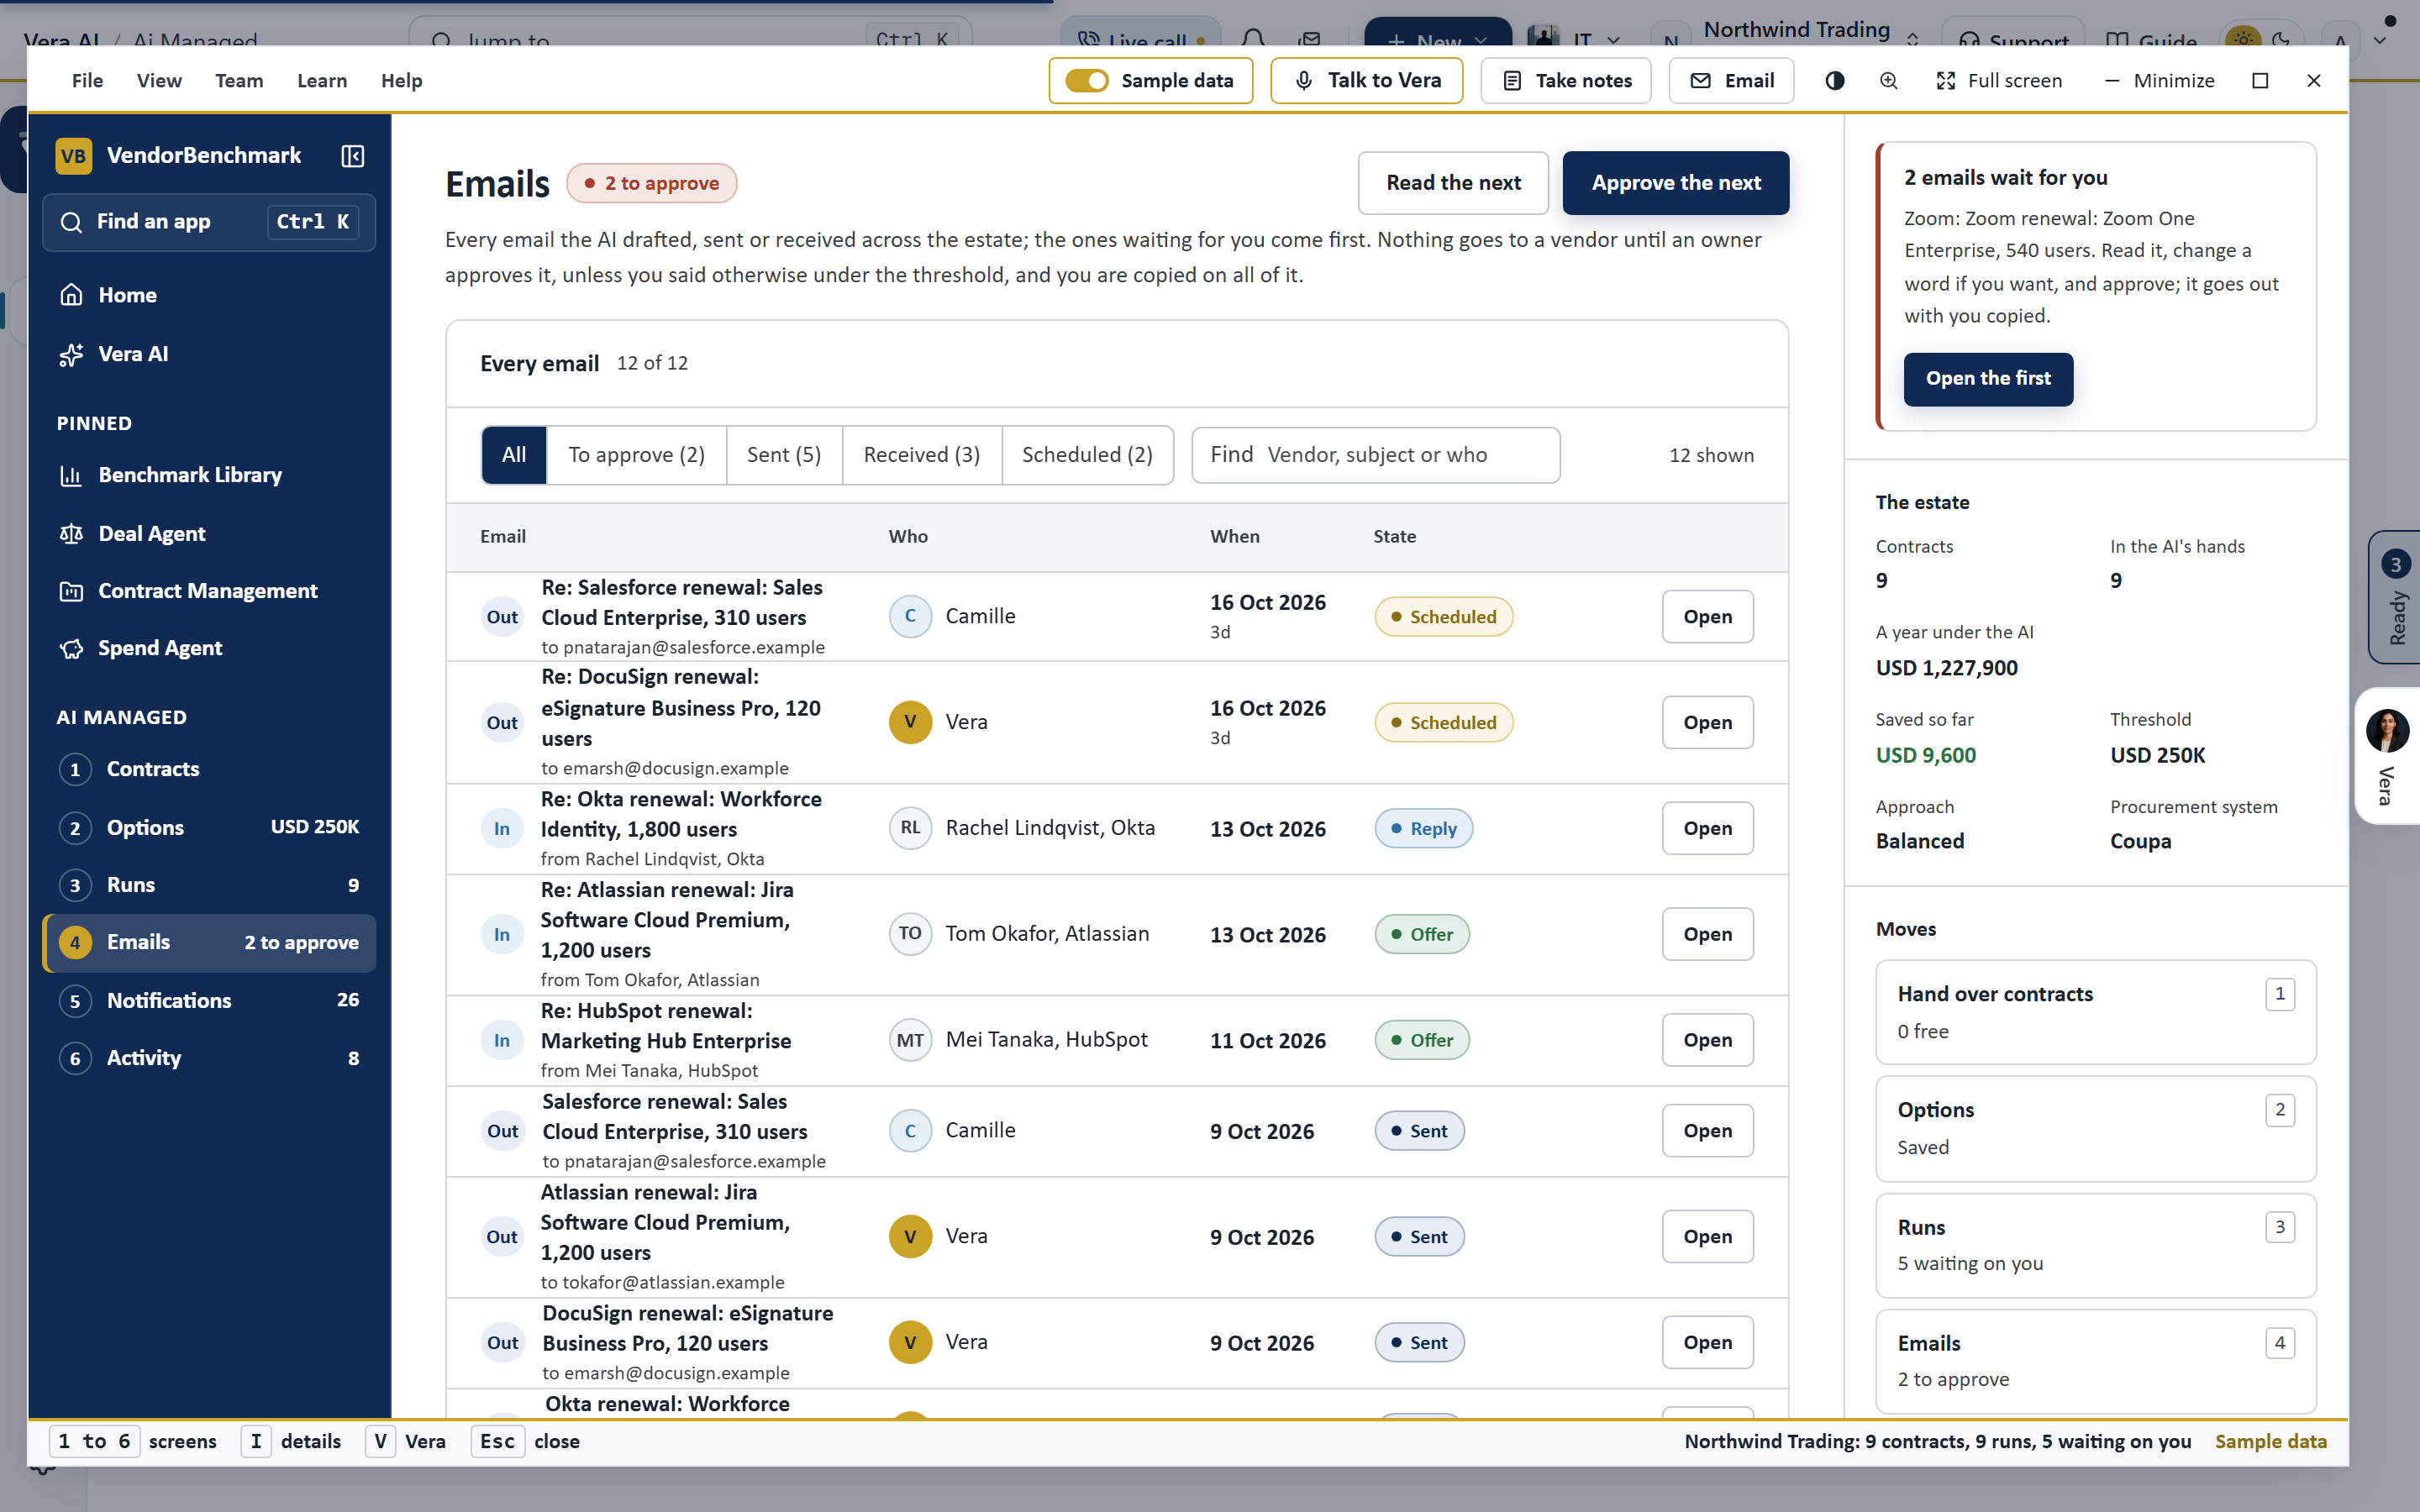Click the VB logo badge
This screenshot has height=1512, width=2420.
[73, 156]
